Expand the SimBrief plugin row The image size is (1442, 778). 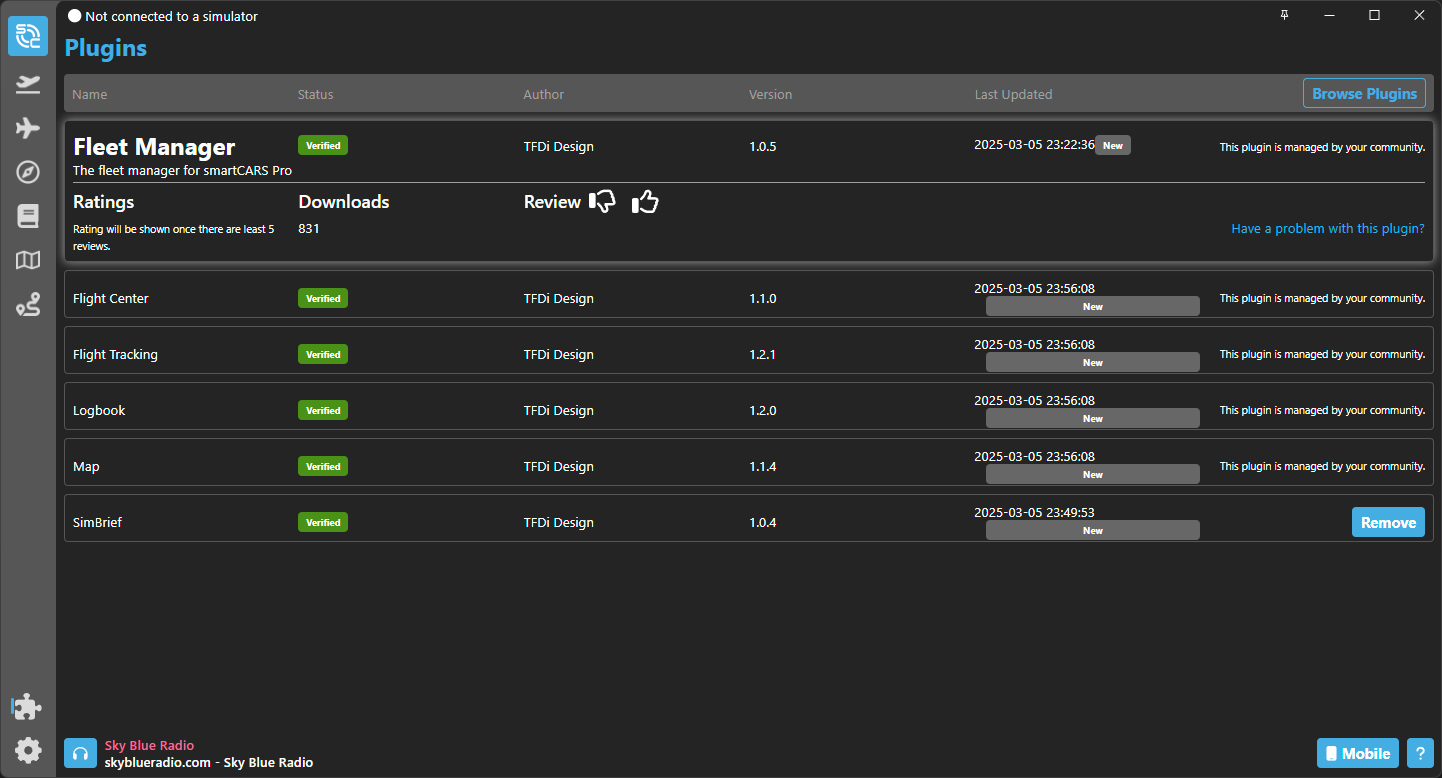(x=749, y=518)
